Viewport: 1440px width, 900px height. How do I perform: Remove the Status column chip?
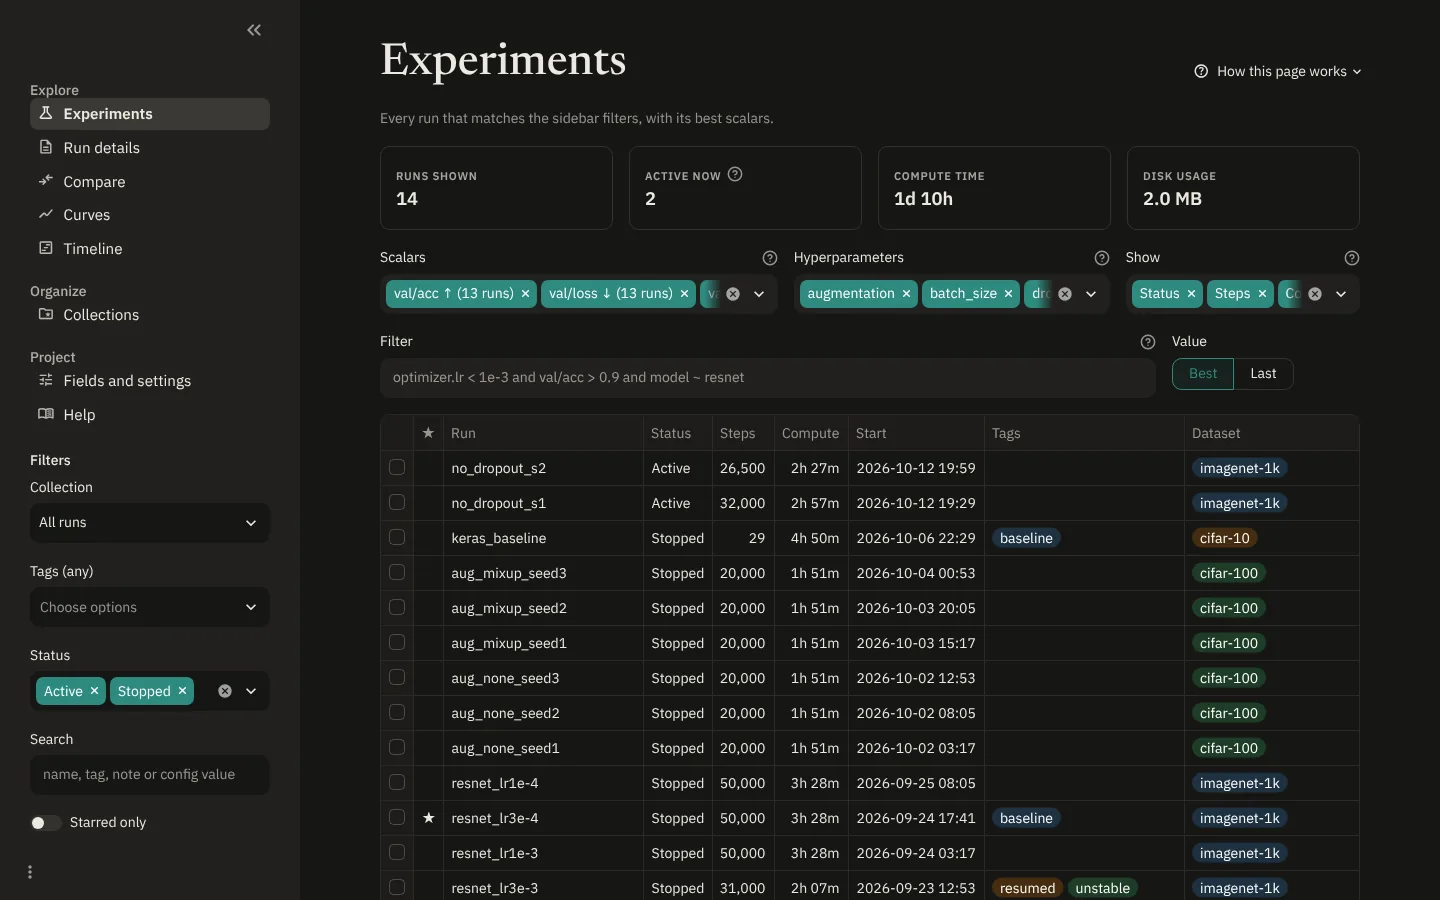pyautogui.click(x=1192, y=294)
